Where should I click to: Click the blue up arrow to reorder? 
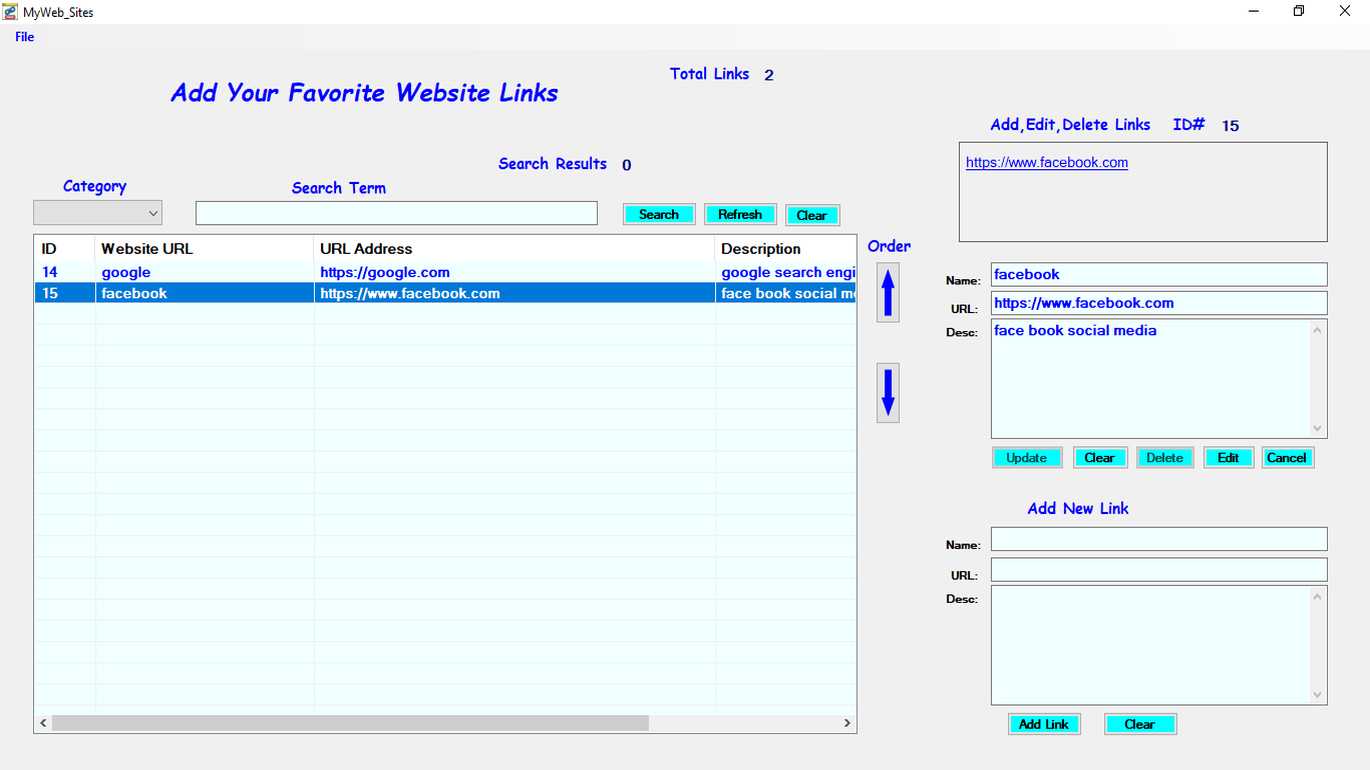[886, 291]
